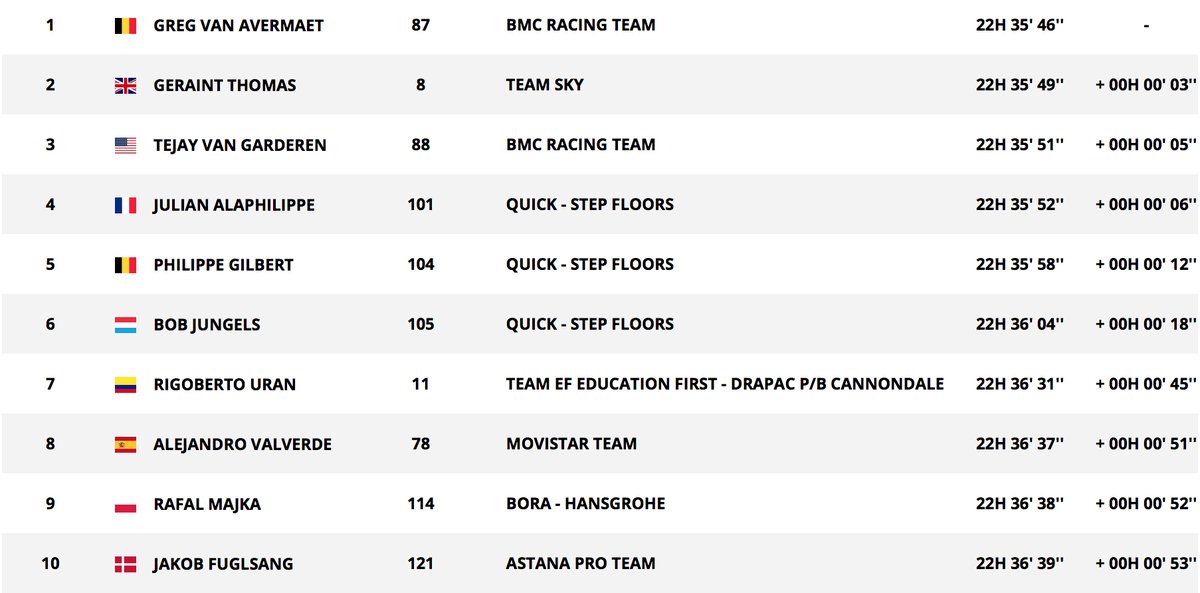The image size is (1200, 593).
Task: Click the Belgian flag beside Greg Van Avermaet
Action: click(125, 25)
